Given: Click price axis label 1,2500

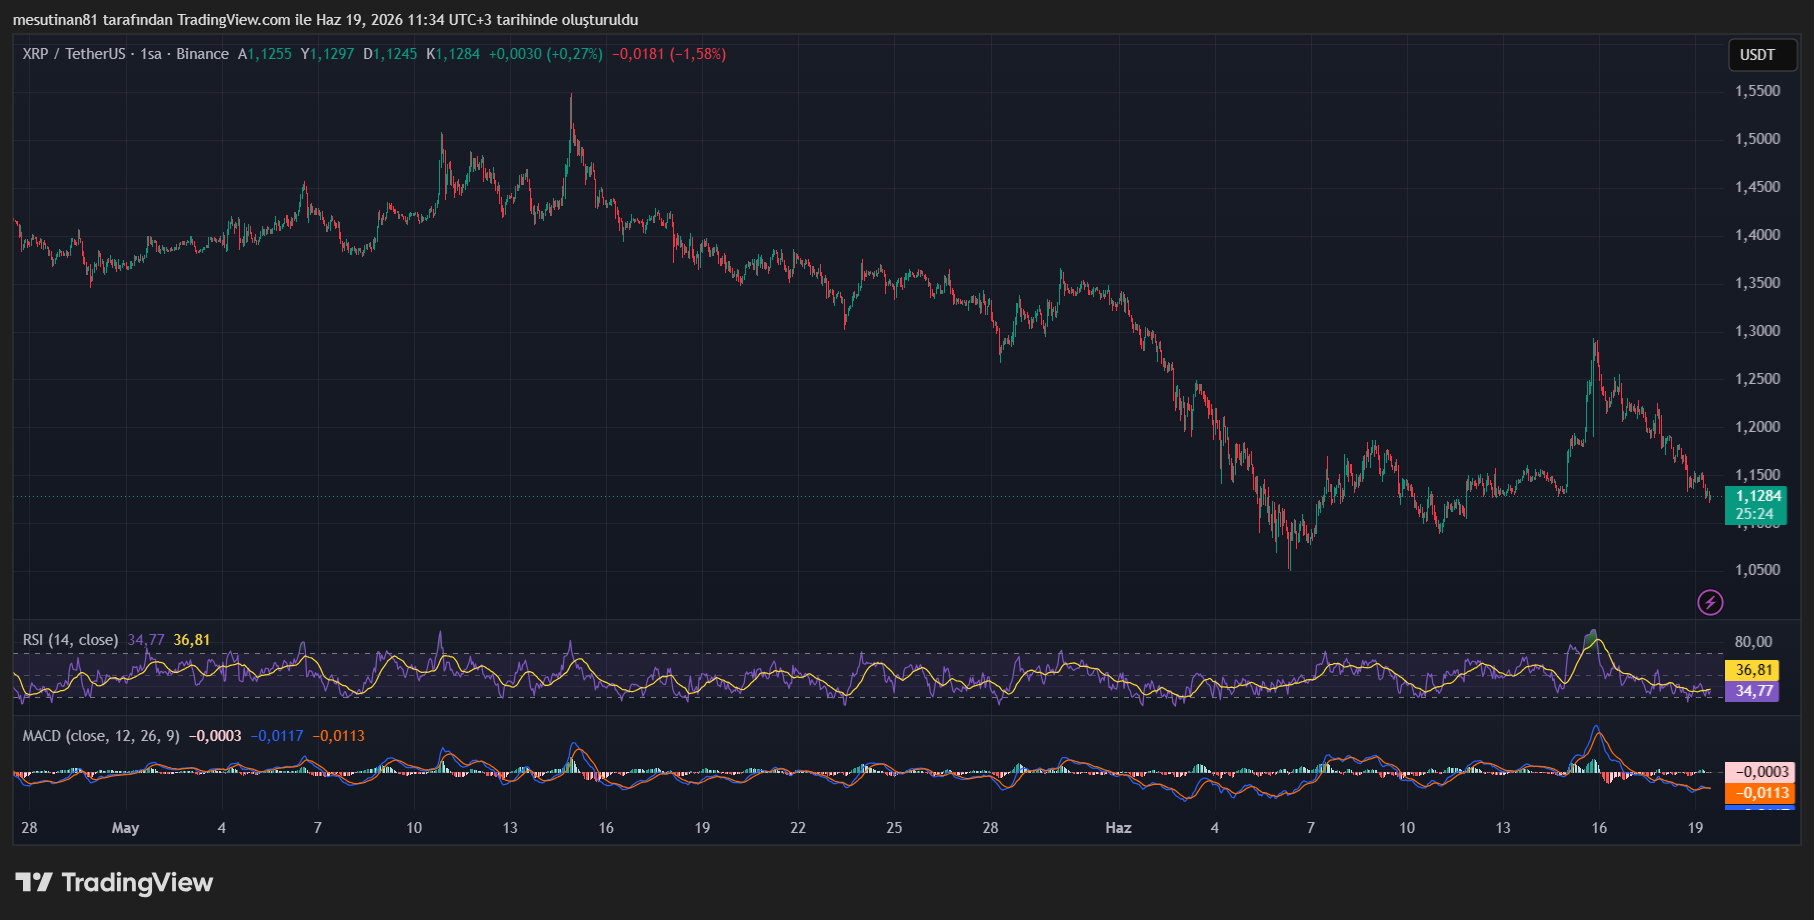Looking at the screenshot, I should pos(1757,379).
